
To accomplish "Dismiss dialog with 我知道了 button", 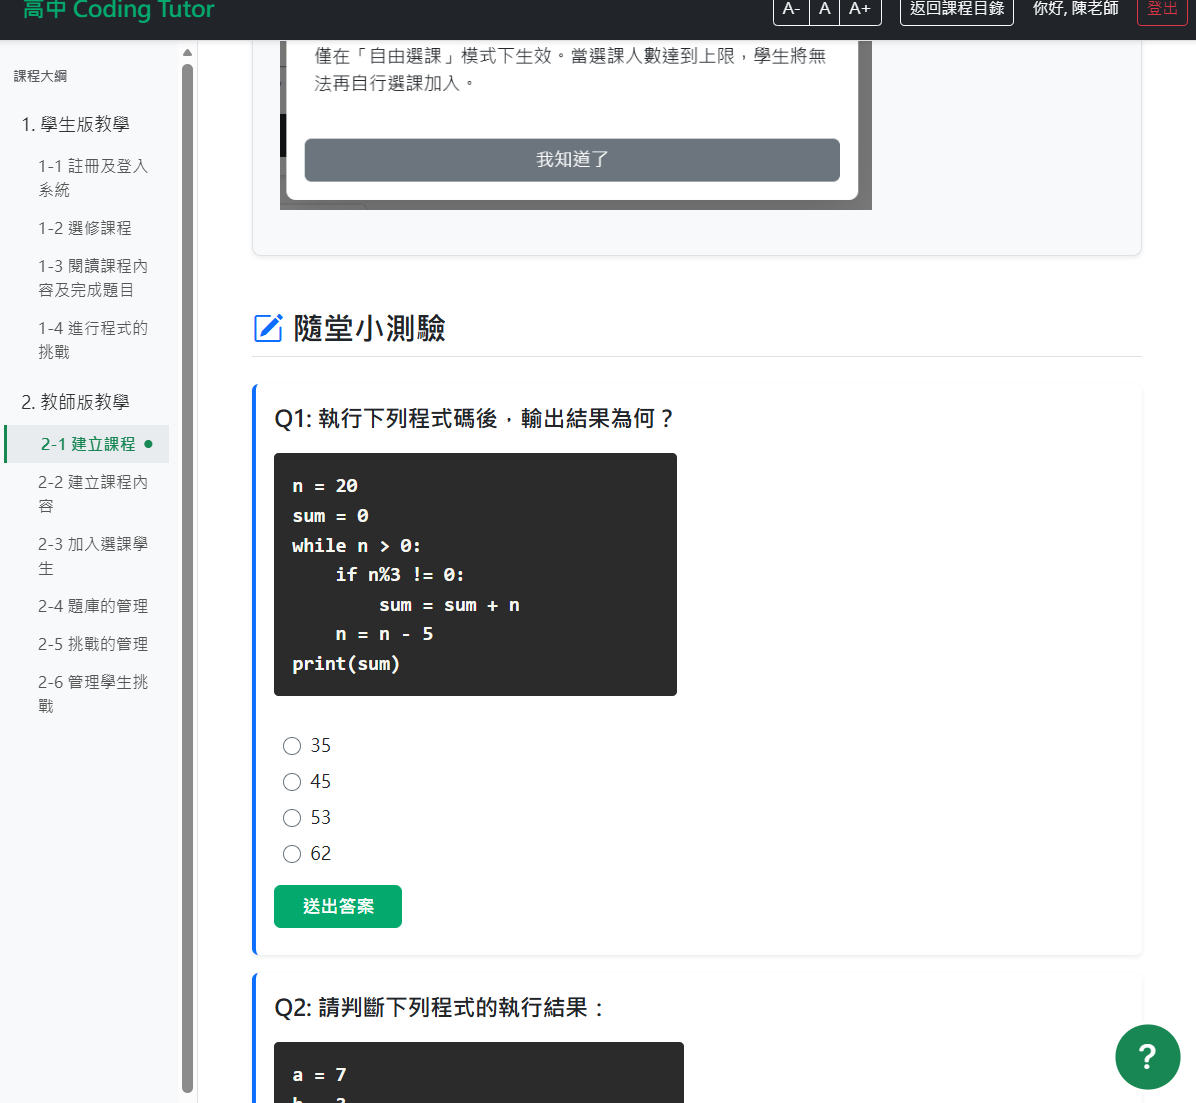I will (572, 160).
